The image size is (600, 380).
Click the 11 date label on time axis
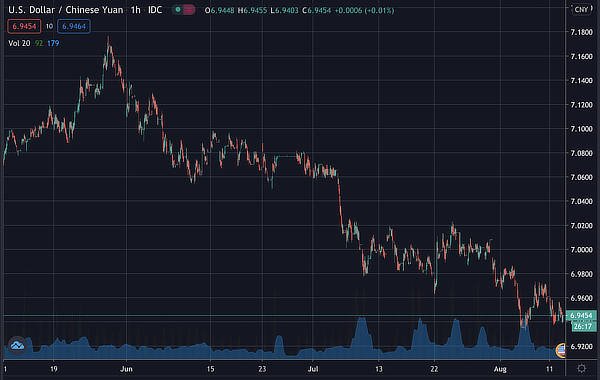[549, 369]
